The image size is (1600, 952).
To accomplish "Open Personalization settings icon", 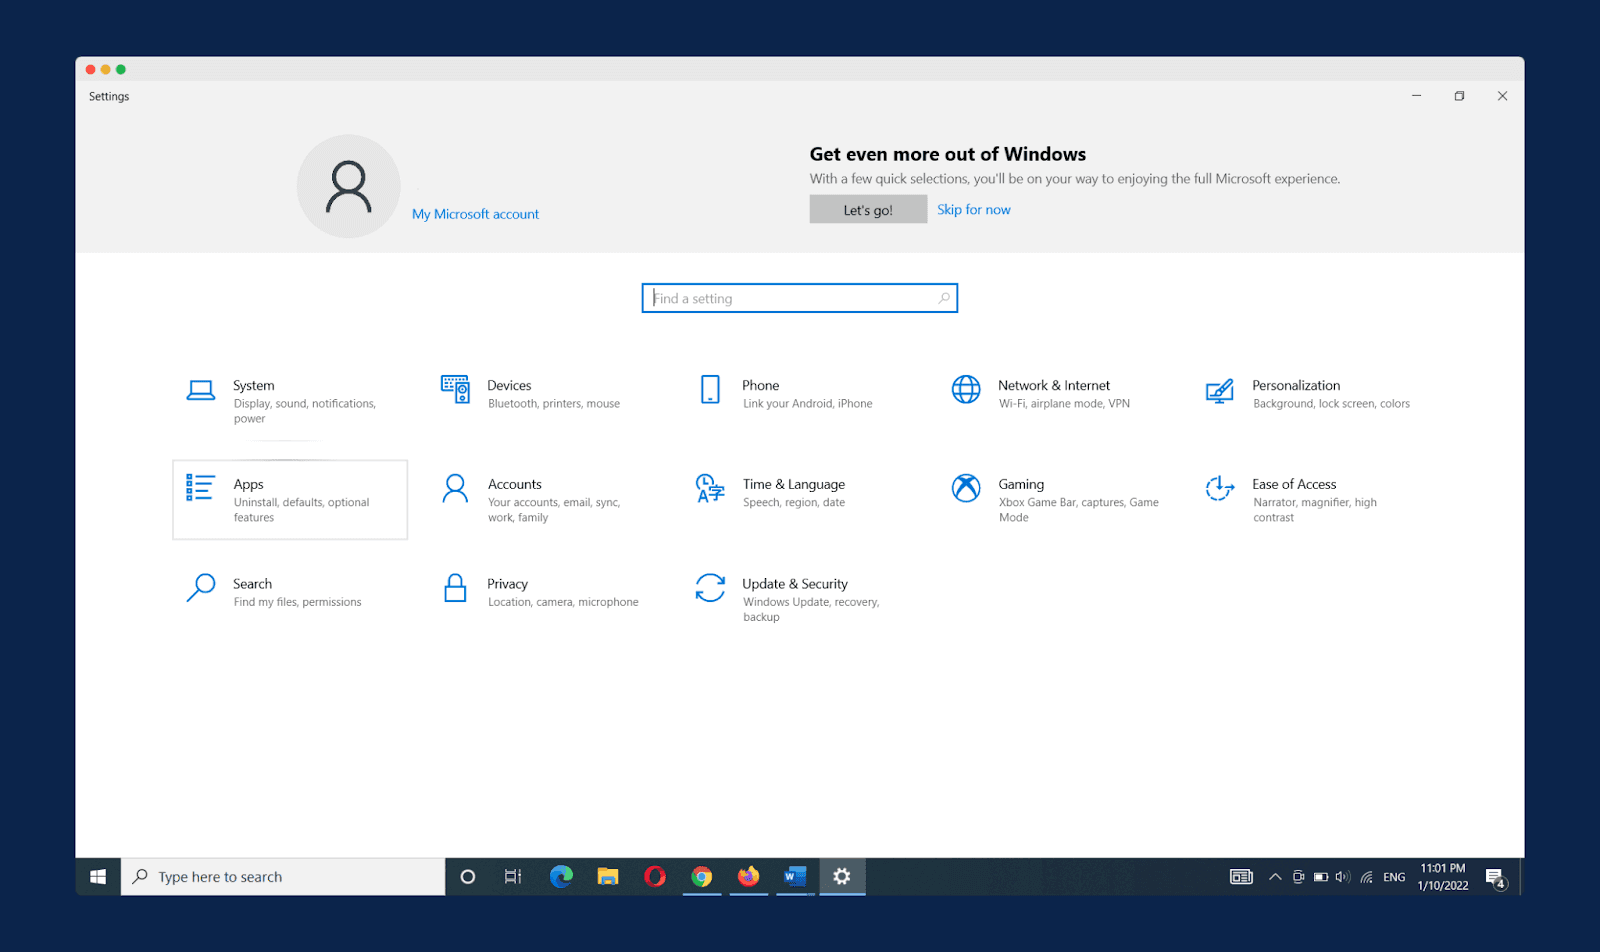I will 1219,391.
